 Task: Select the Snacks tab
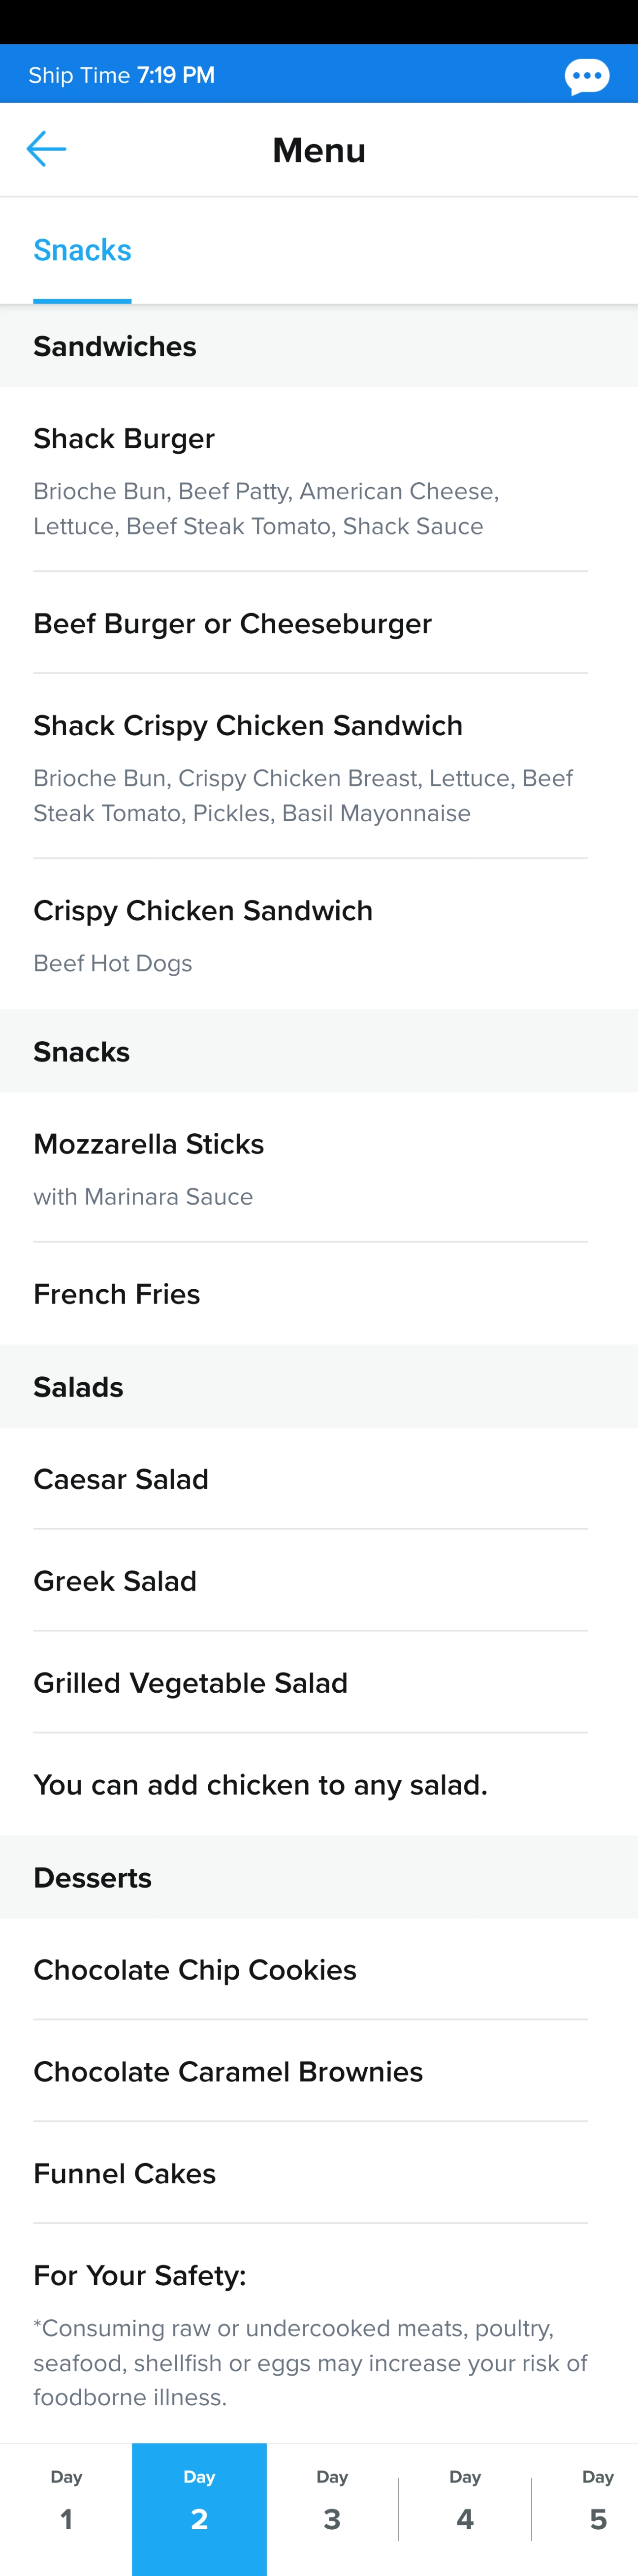point(82,250)
